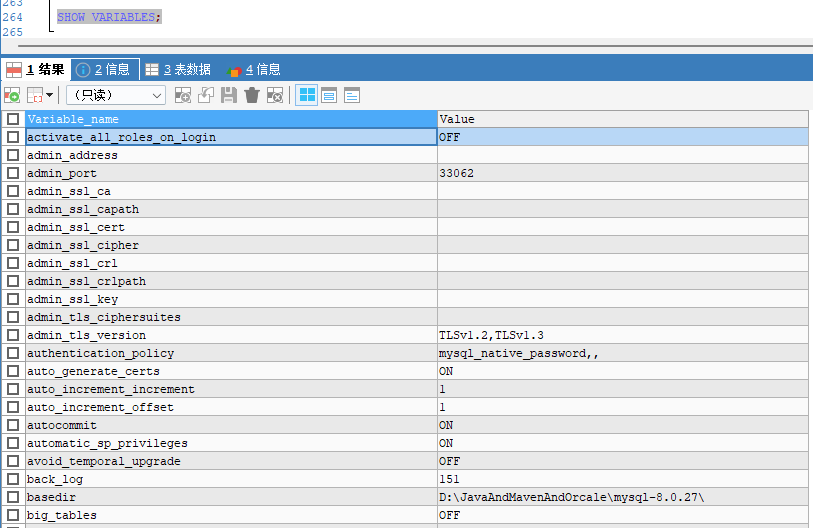Click the SHOW VARIABLES; query text
The image size is (813, 528).
tap(109, 17)
